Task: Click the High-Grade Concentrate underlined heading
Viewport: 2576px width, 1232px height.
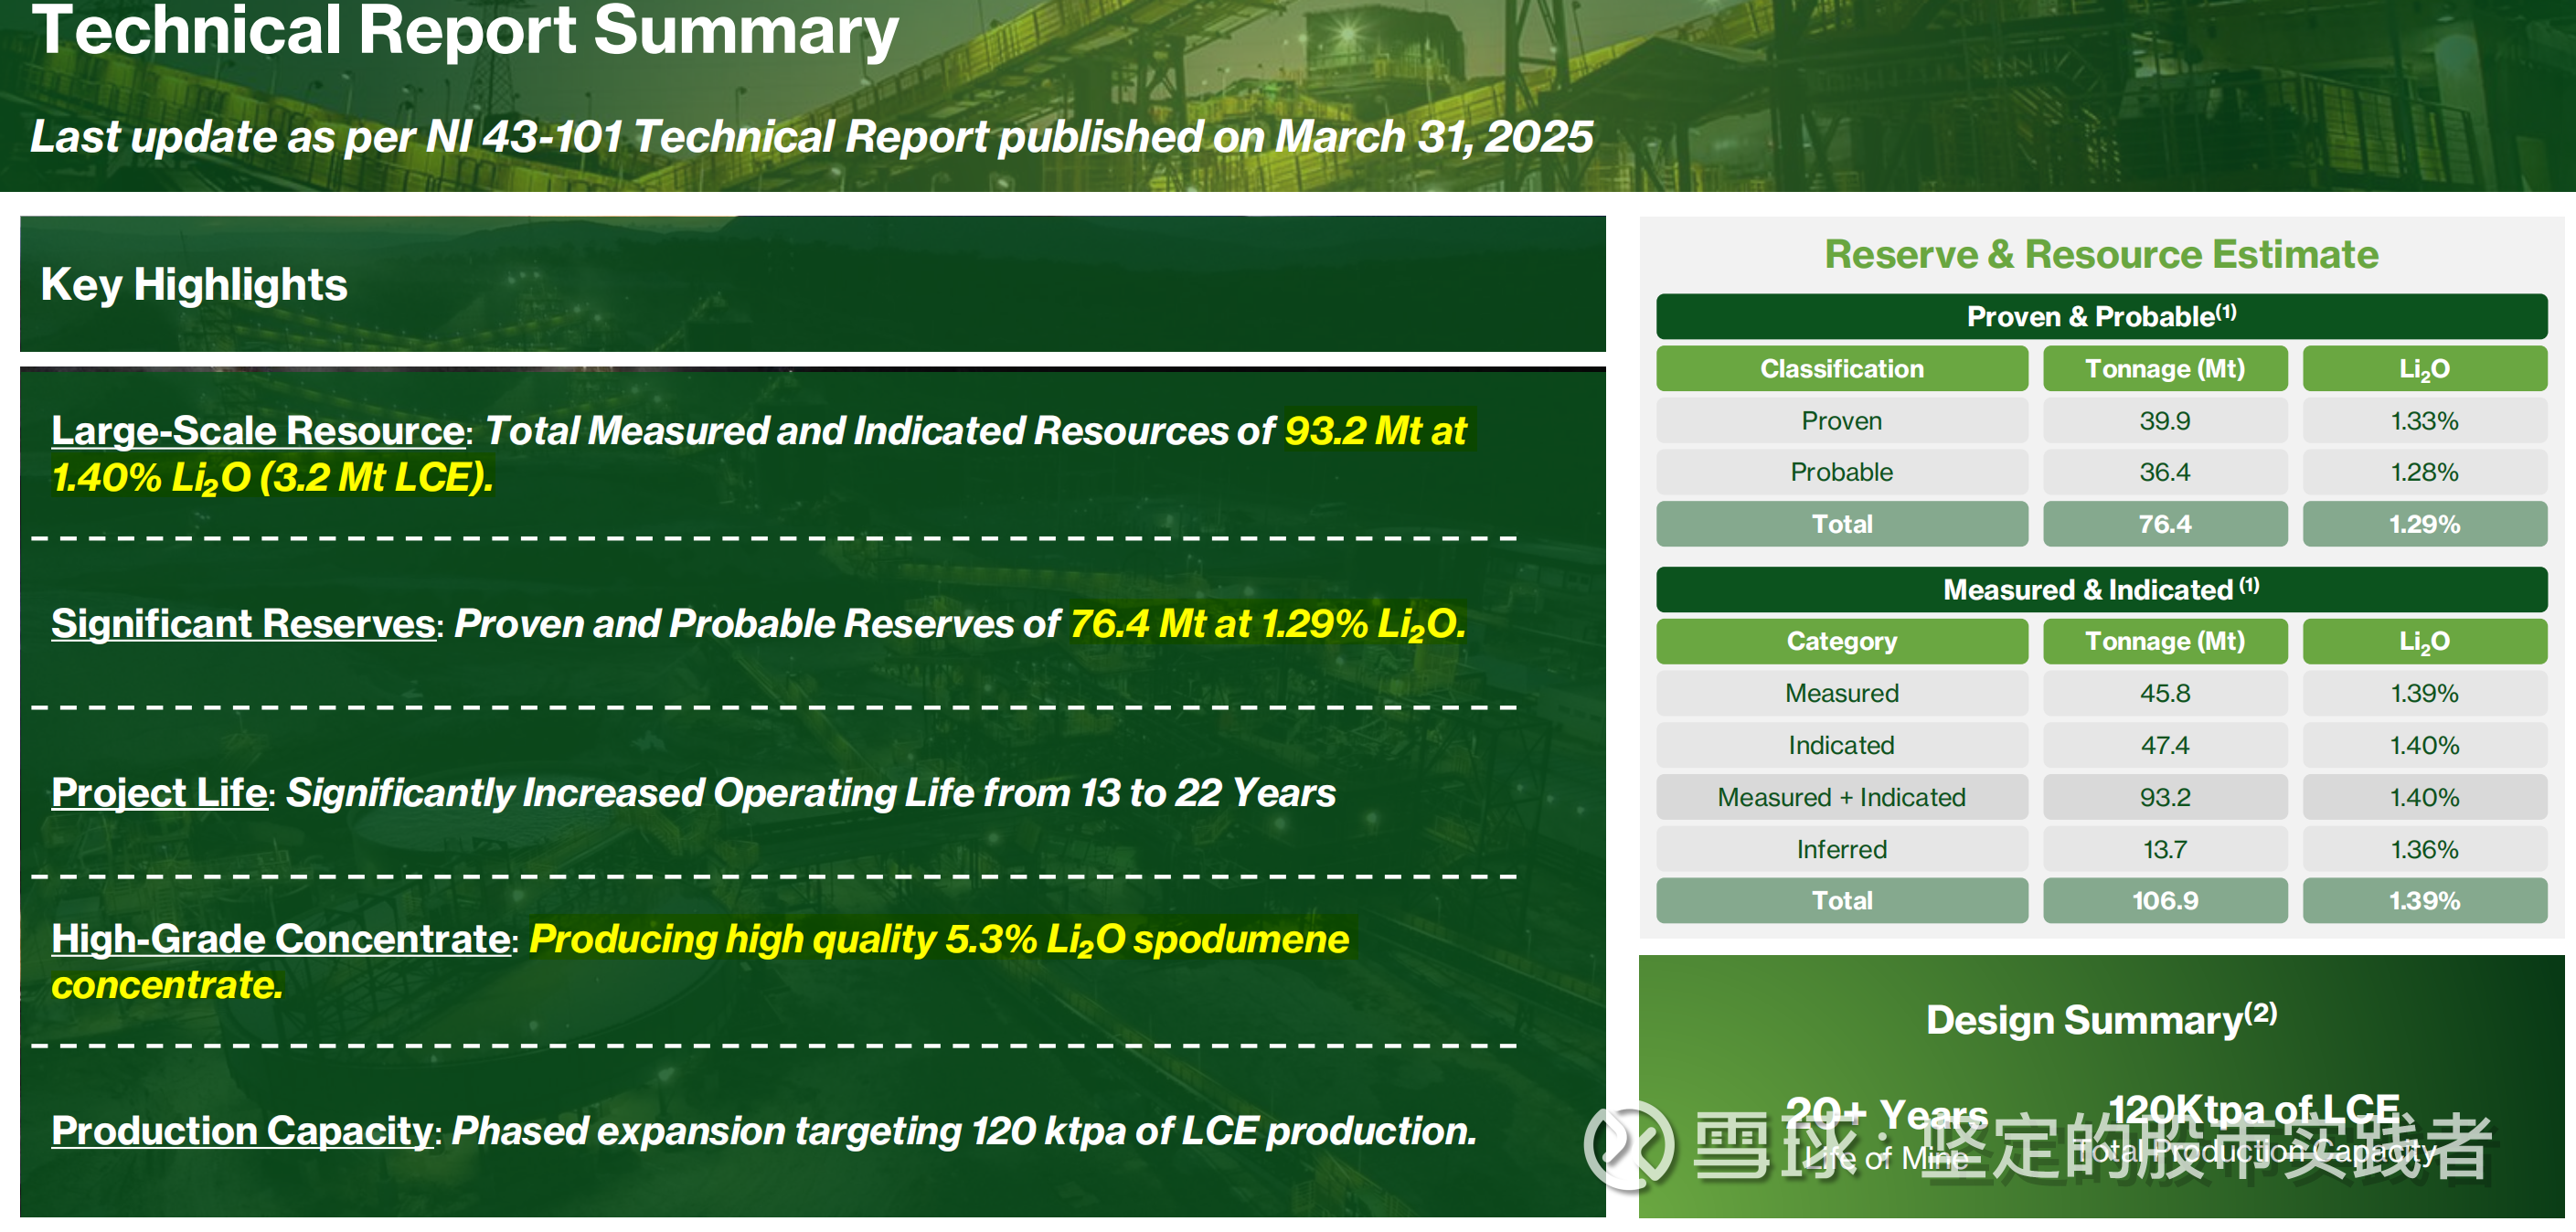Action: (x=281, y=939)
